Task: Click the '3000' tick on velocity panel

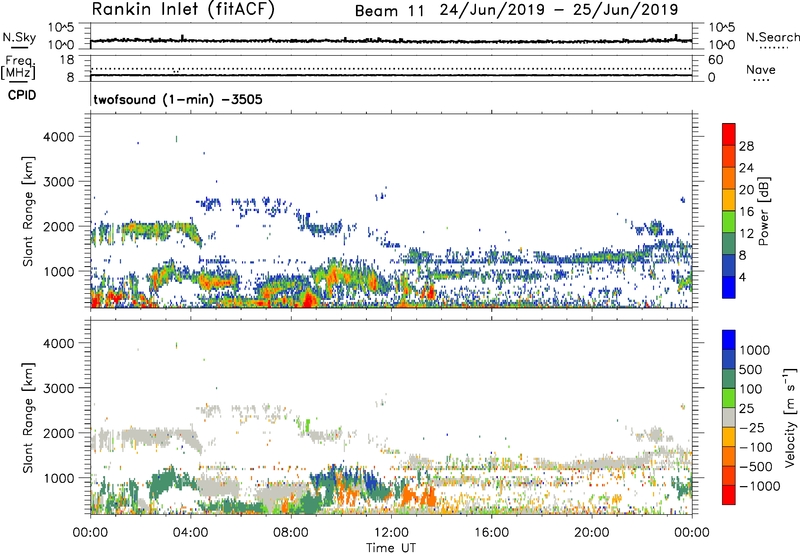Action: [x=59, y=388]
